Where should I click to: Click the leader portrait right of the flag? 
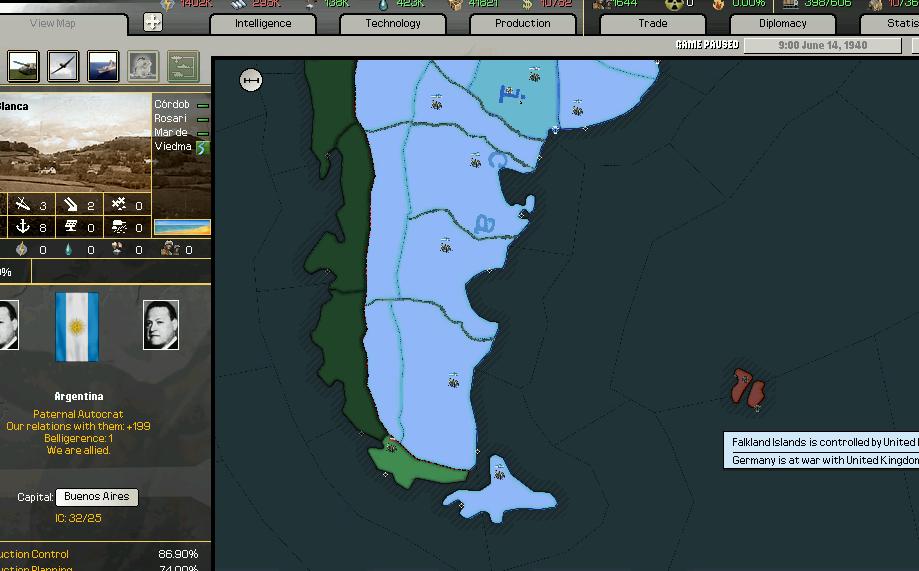pyautogui.click(x=160, y=325)
